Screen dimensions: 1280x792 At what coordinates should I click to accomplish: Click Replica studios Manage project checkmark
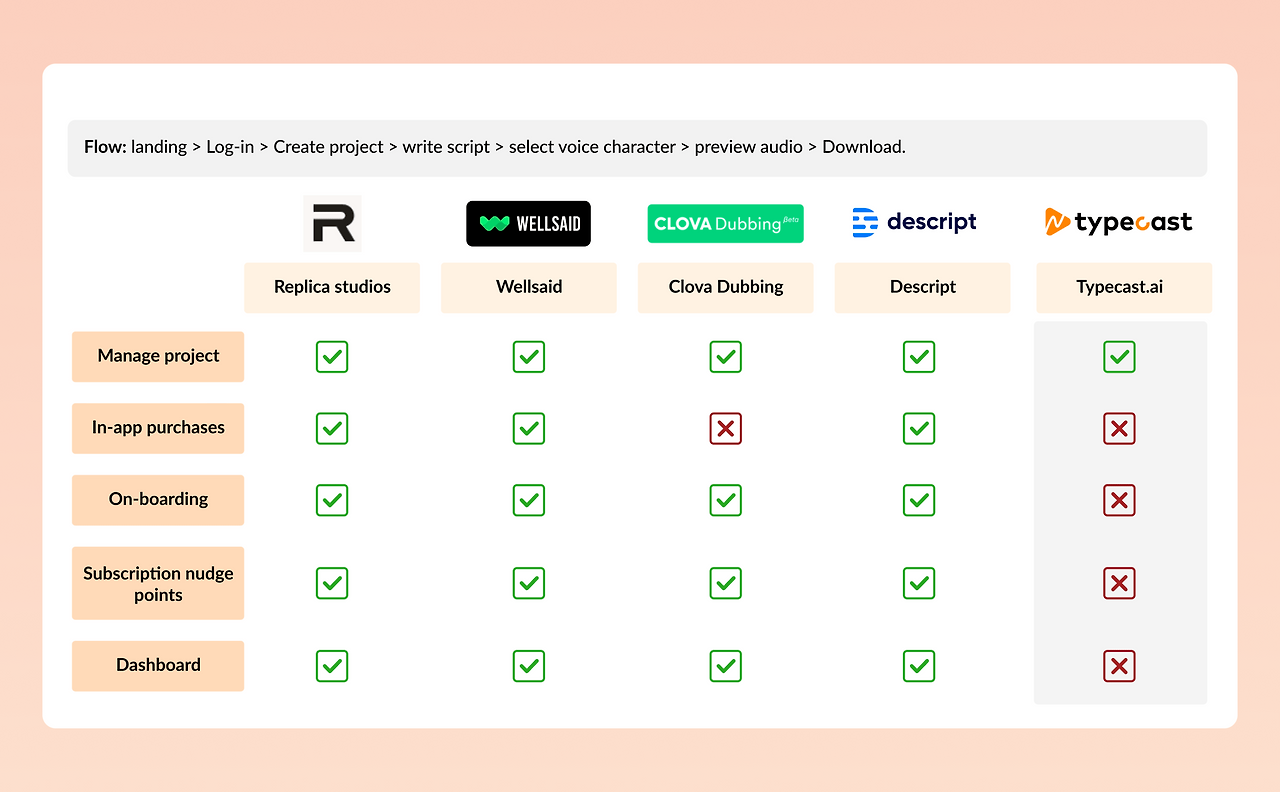(x=332, y=357)
